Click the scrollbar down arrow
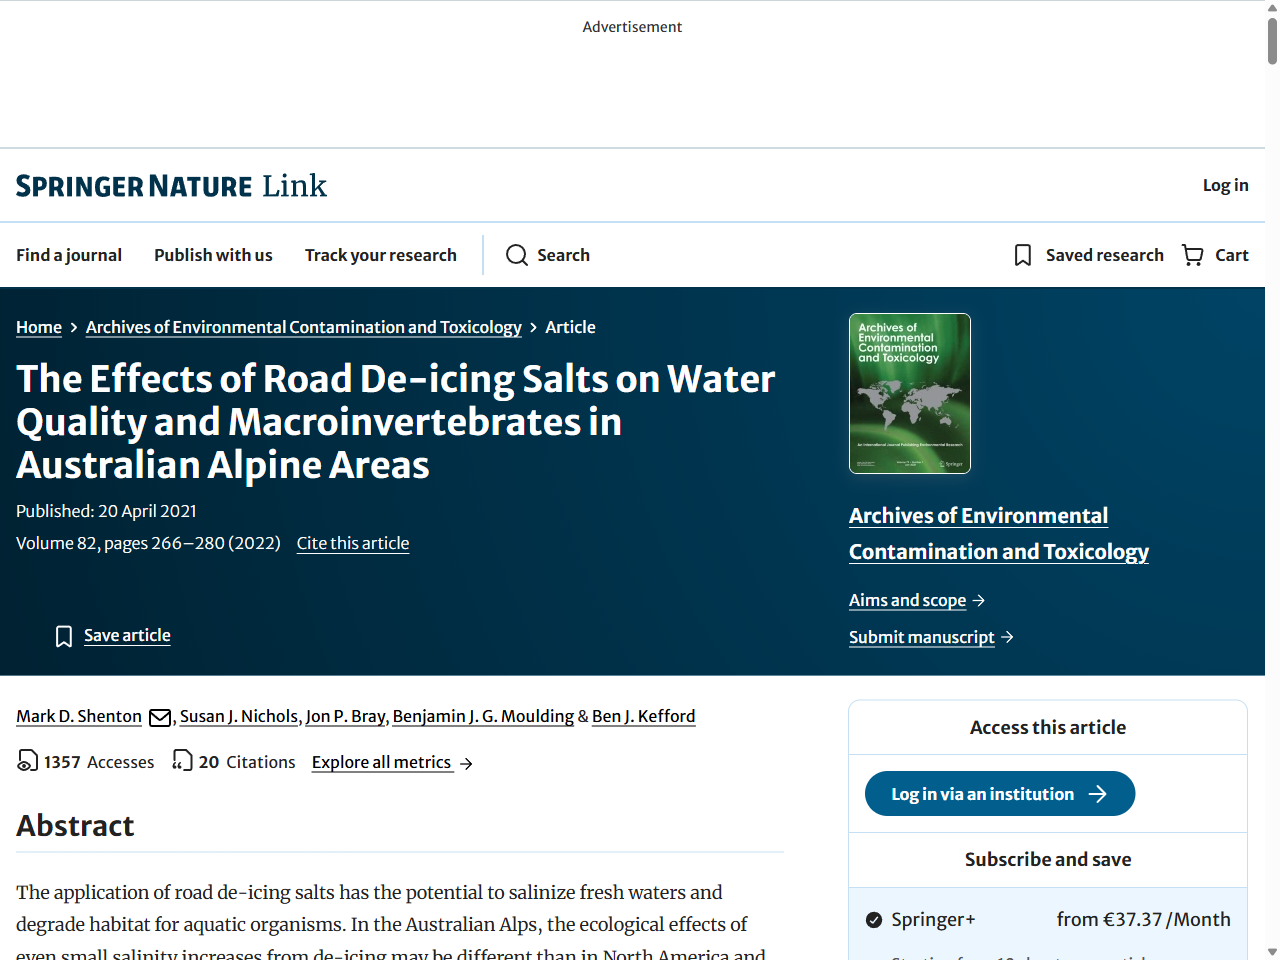The image size is (1280, 960). point(1272,952)
